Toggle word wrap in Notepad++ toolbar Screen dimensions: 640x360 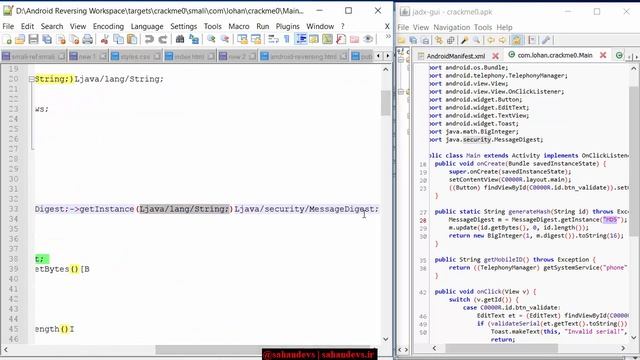[x=273, y=39]
